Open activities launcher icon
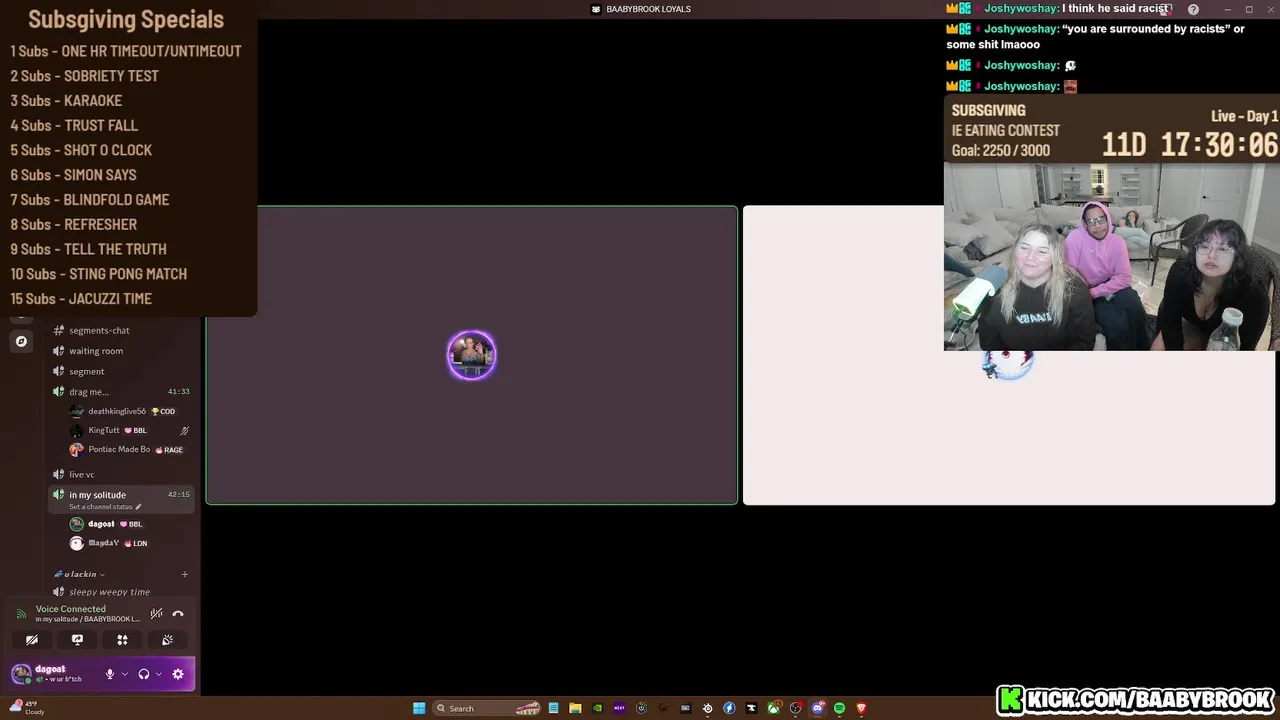1280x720 pixels. (122, 640)
